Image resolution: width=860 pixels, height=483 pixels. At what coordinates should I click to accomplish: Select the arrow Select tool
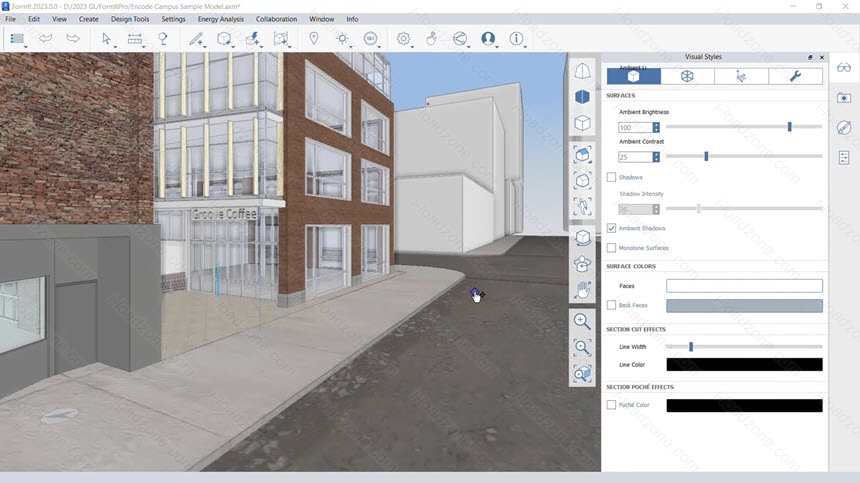click(x=106, y=38)
